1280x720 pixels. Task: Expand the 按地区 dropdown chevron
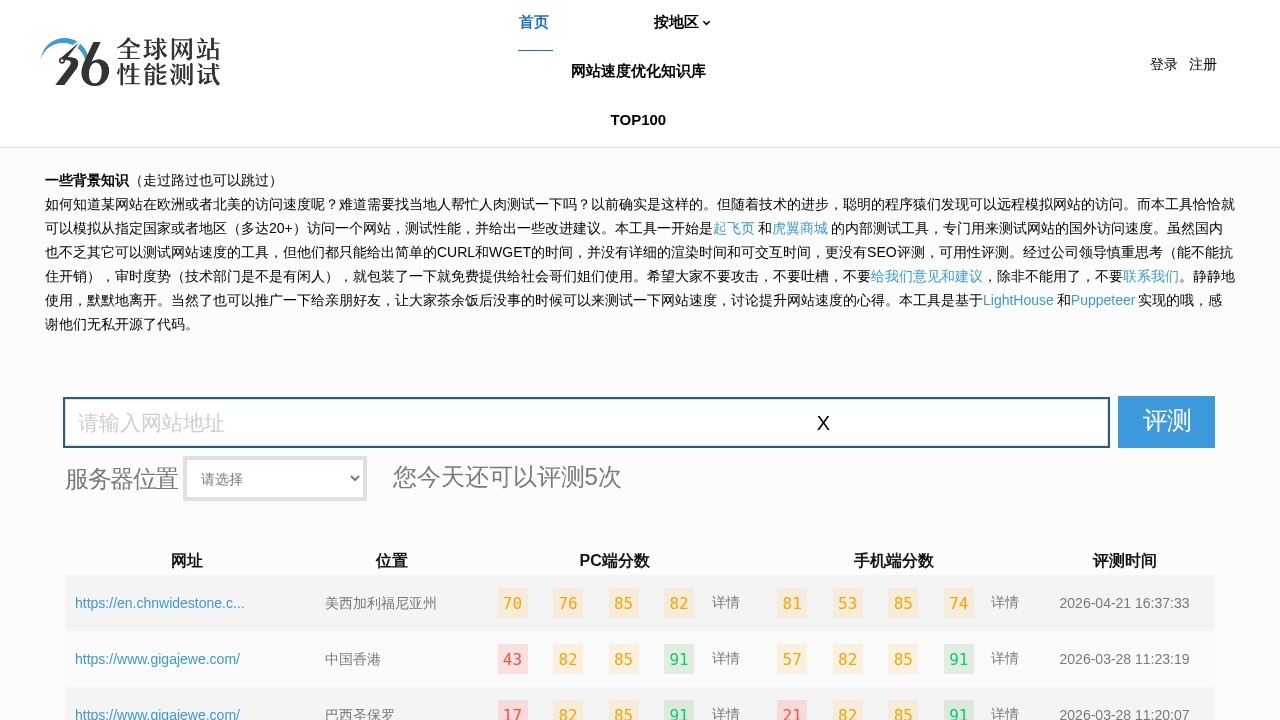click(706, 23)
